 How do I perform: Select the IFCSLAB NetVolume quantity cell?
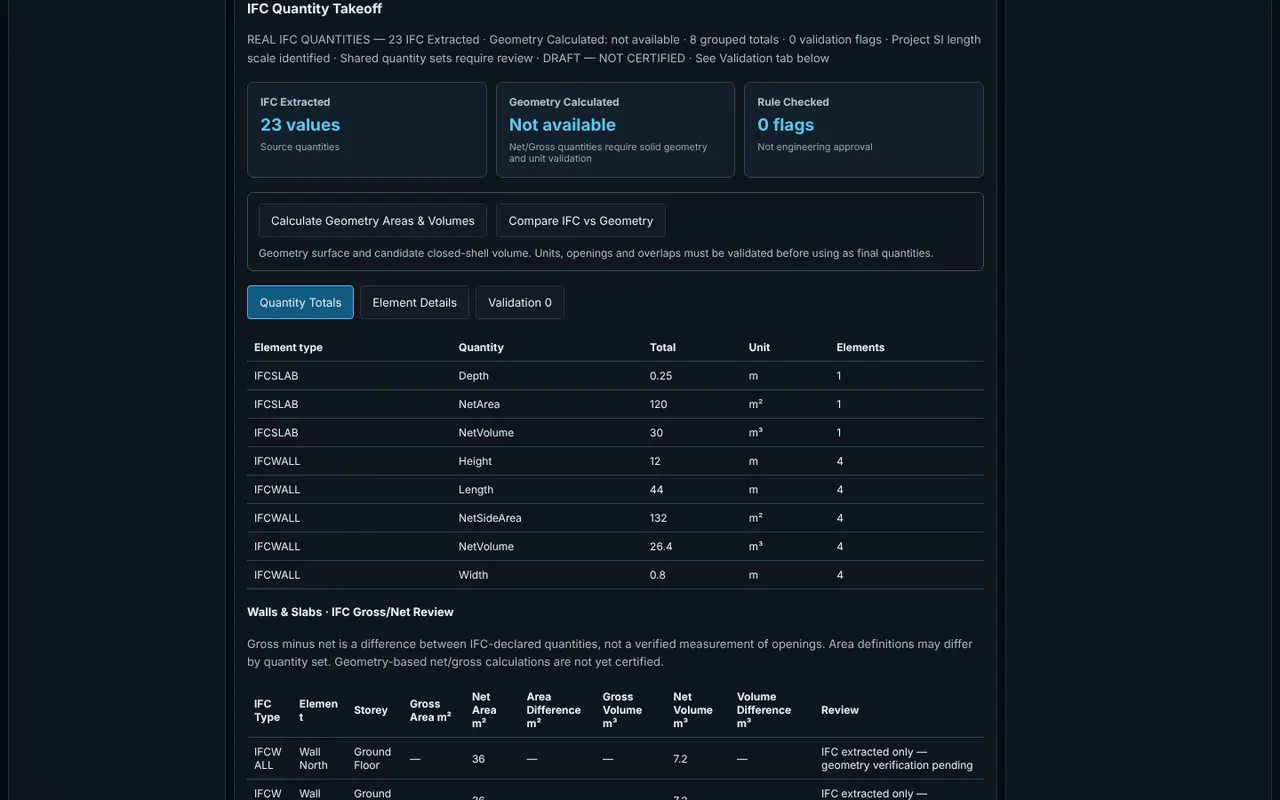tap(486, 433)
